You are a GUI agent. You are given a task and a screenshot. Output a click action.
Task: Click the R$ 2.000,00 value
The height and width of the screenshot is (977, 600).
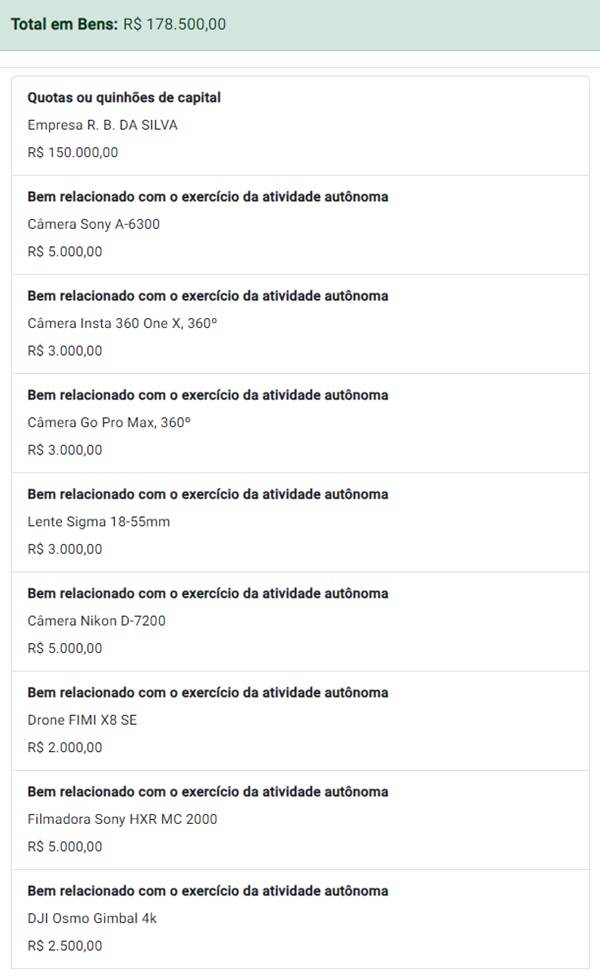pos(65,747)
